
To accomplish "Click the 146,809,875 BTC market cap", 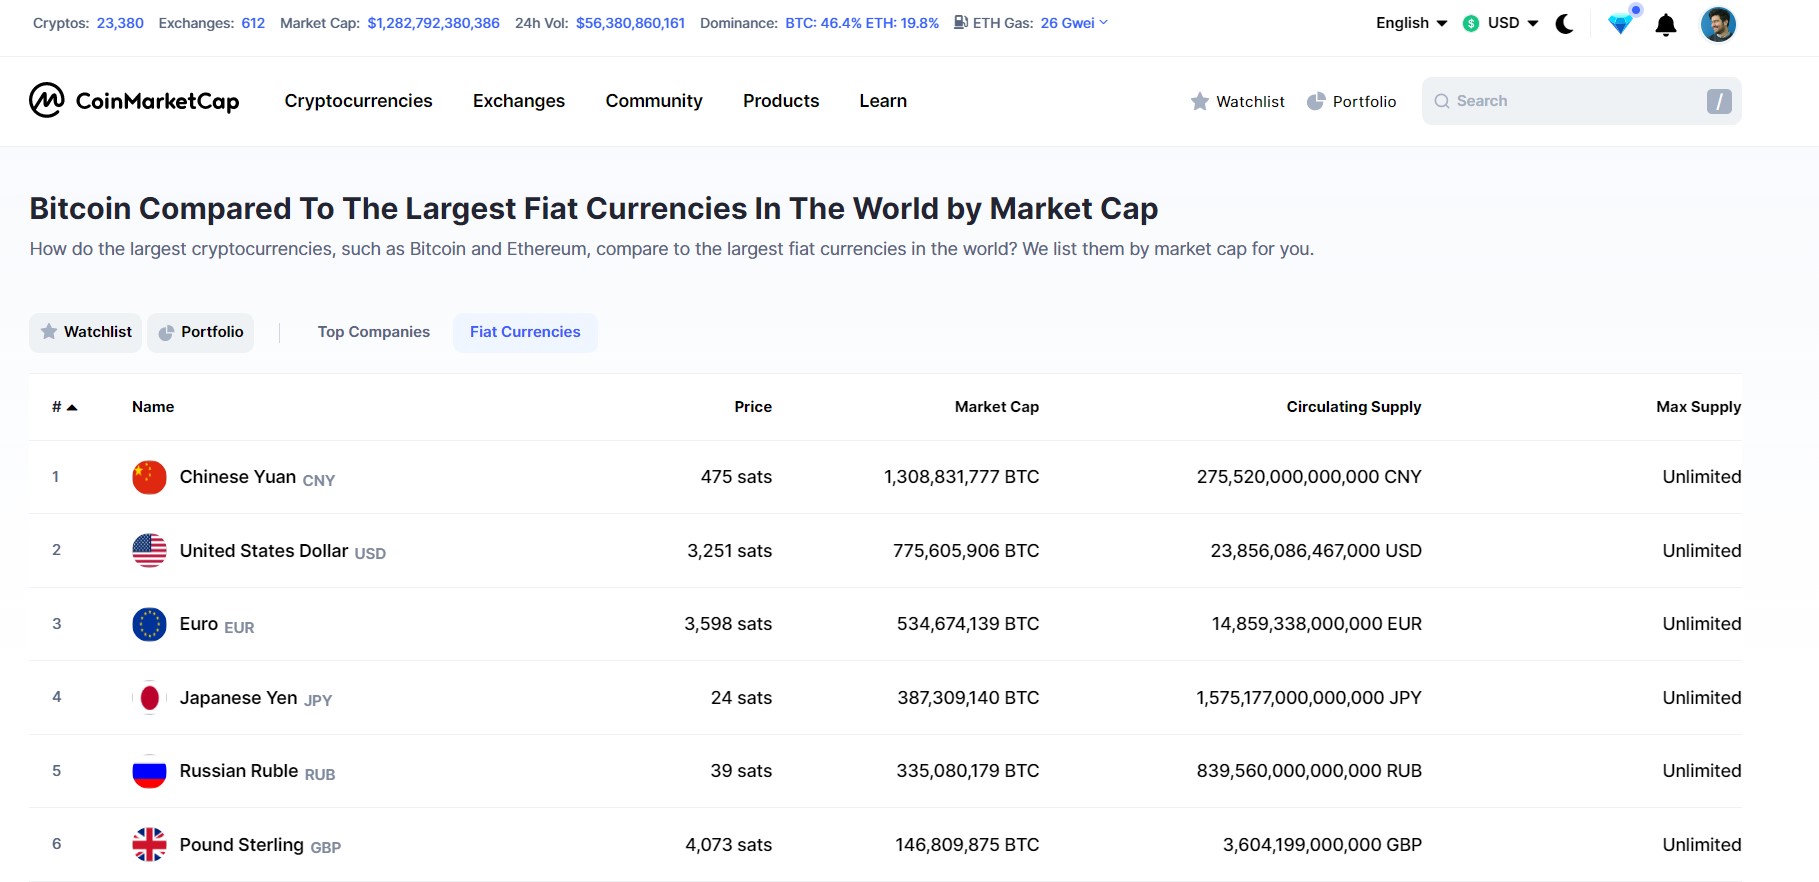I will point(967,845).
